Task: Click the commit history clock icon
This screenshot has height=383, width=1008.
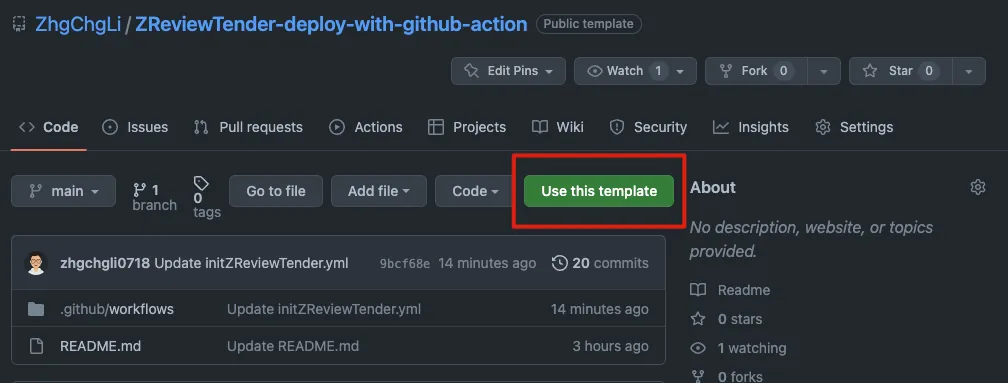Action: (x=560, y=263)
